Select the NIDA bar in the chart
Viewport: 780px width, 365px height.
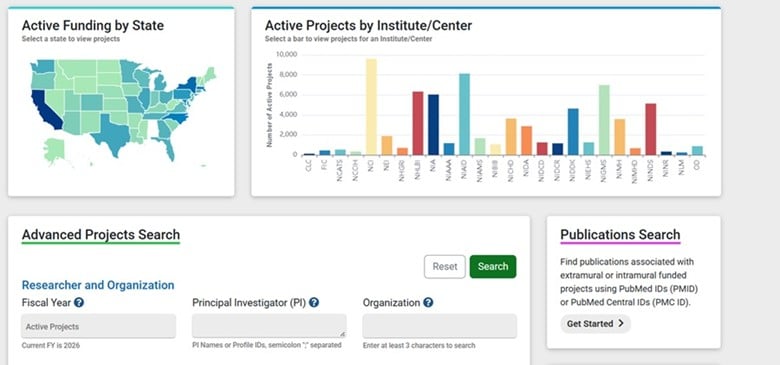click(x=526, y=141)
